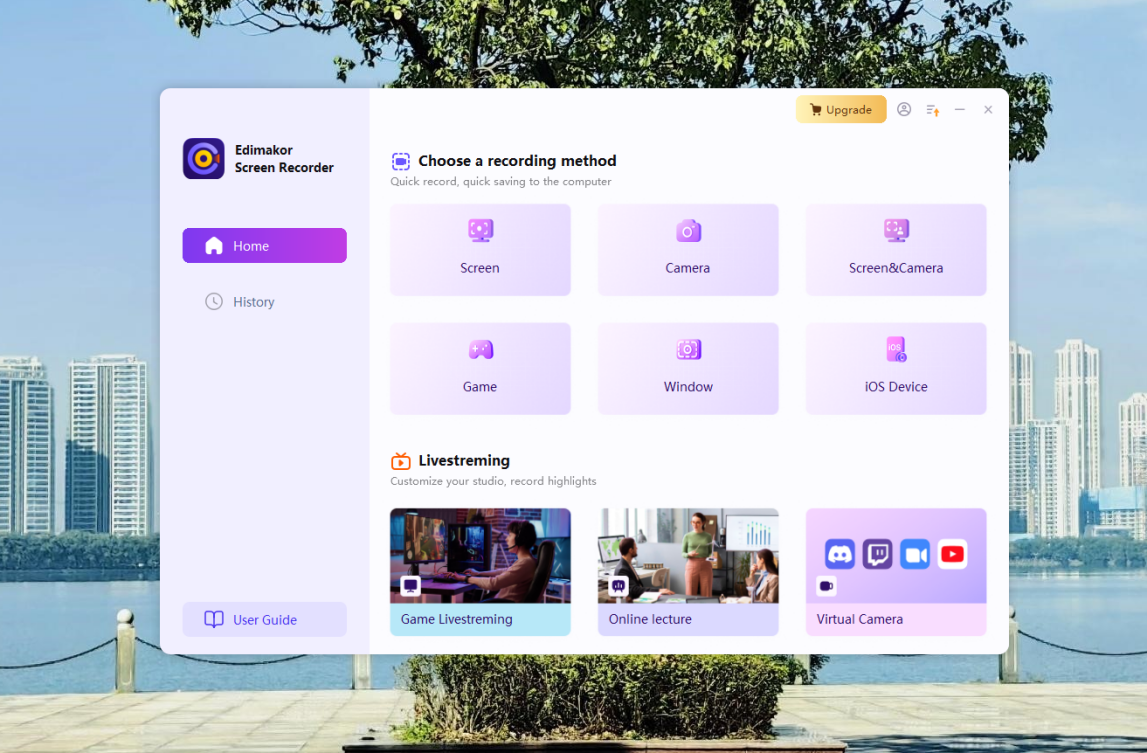This screenshot has width=1147, height=753.
Task: Click the Screen recording mode icon
Action: tap(480, 231)
